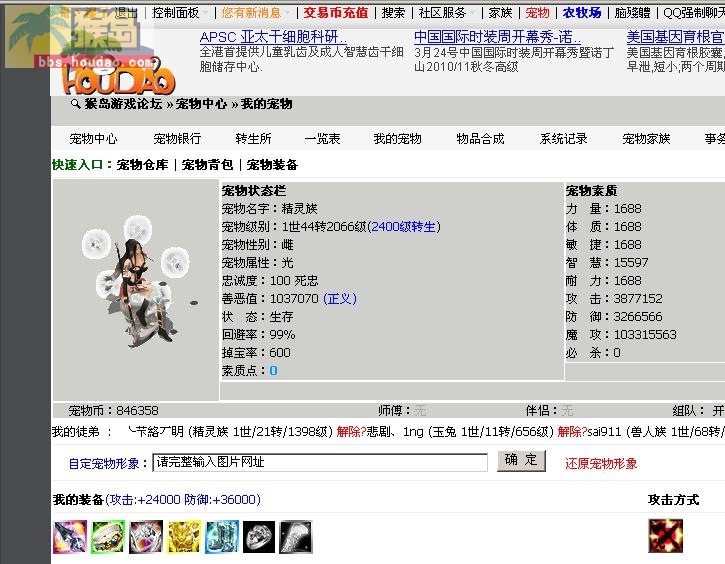Click the silver ring equipment icon
Viewport: 725px width, 564px height.
pyautogui.click(x=259, y=537)
